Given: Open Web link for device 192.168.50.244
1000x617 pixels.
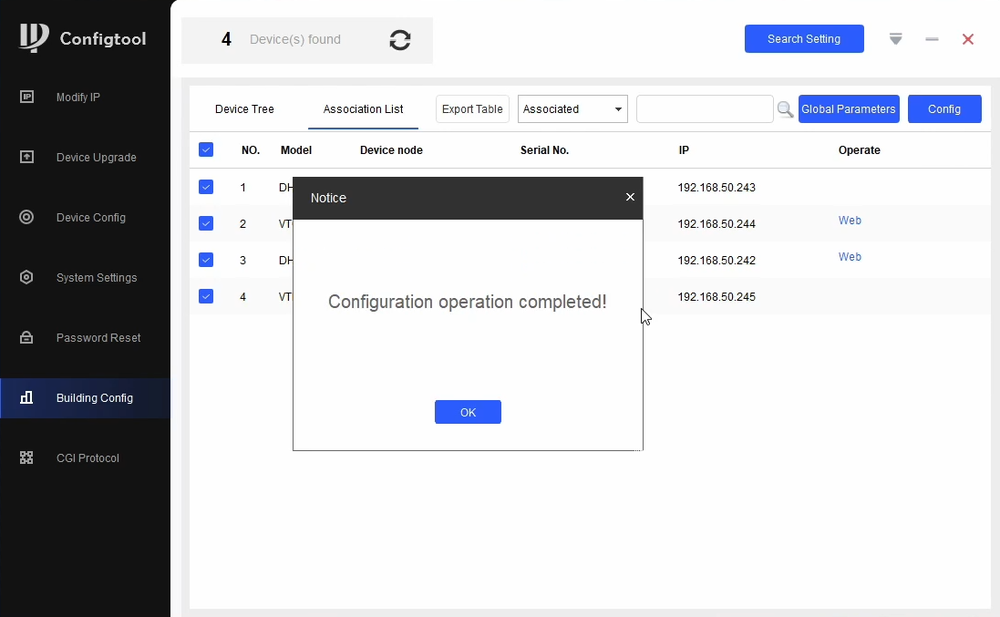Looking at the screenshot, I should 850,221.
